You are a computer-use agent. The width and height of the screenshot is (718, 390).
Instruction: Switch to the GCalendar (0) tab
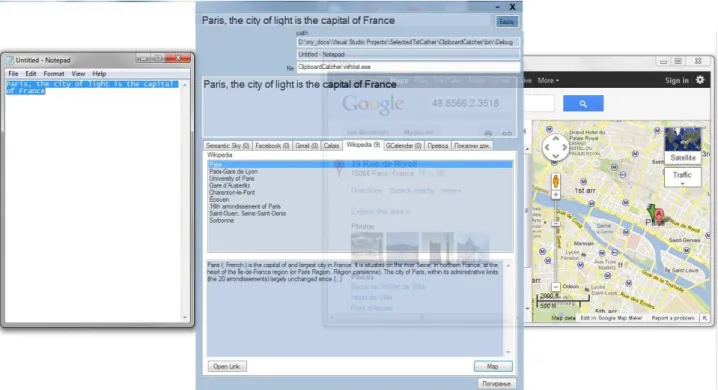[x=403, y=146]
